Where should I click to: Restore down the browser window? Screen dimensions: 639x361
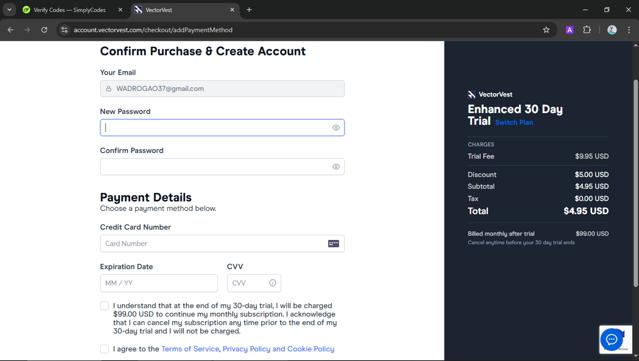click(x=607, y=10)
